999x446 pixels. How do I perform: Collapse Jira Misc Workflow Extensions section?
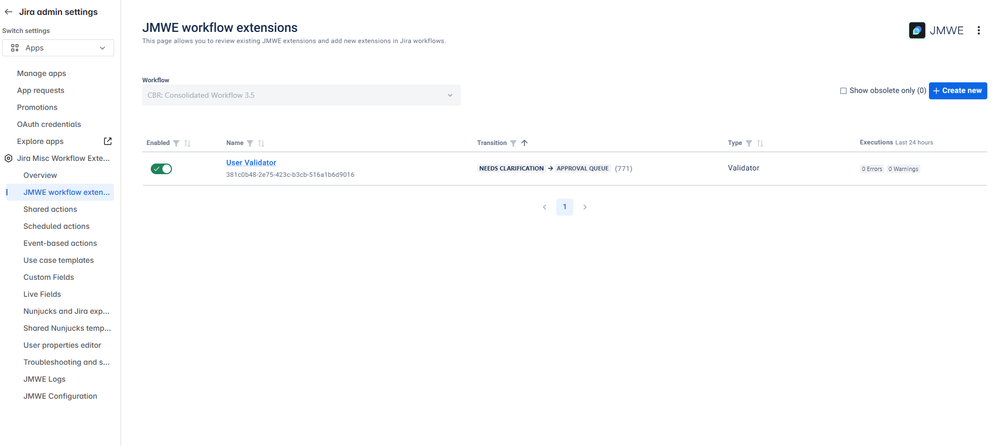[x=62, y=158]
